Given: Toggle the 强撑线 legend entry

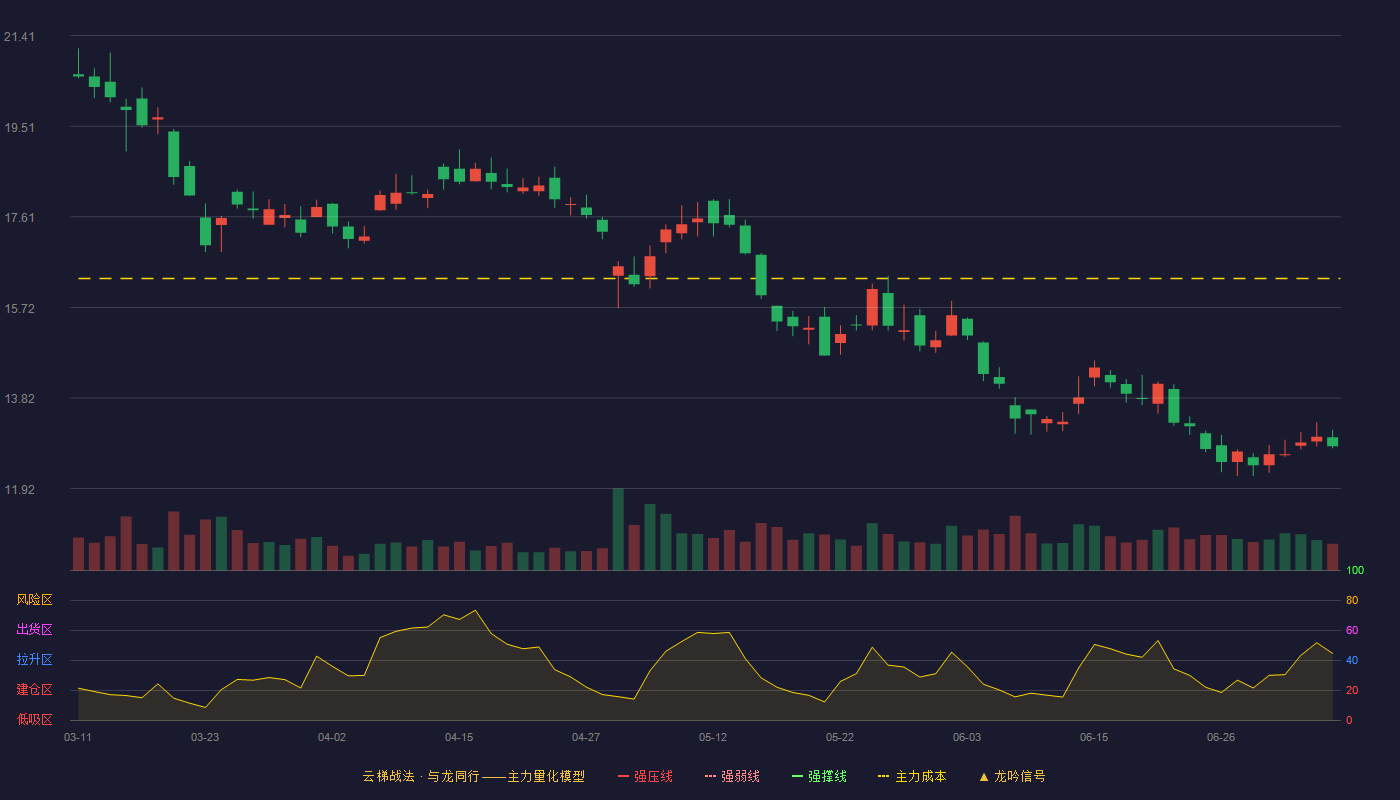Looking at the screenshot, I should point(819,776).
